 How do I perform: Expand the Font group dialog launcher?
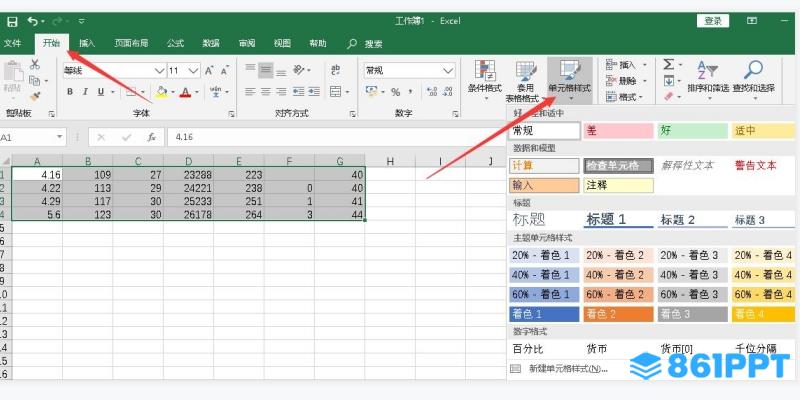tap(232, 114)
